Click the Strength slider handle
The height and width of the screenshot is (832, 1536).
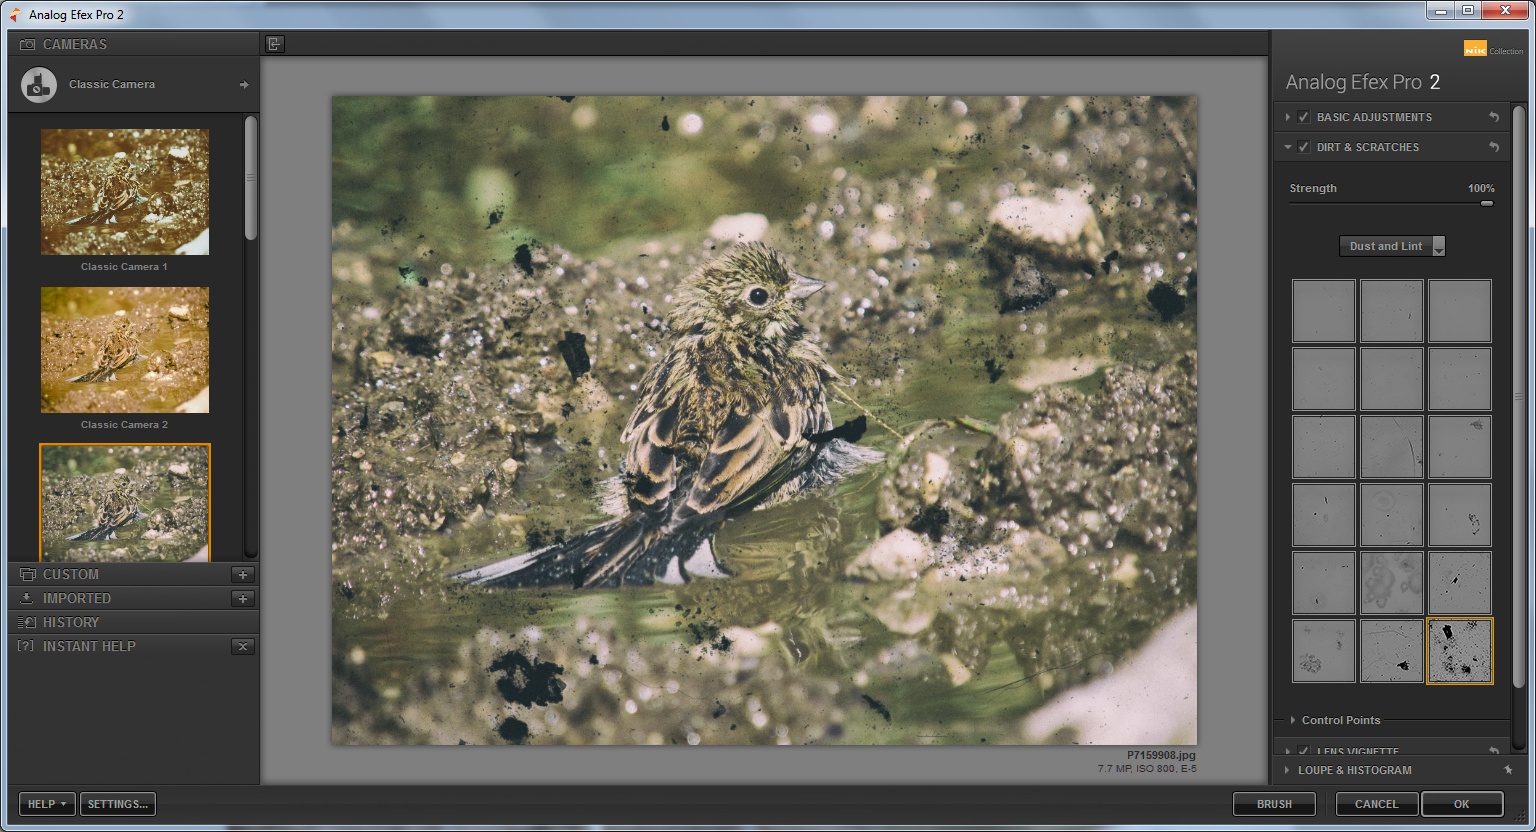click(1487, 203)
